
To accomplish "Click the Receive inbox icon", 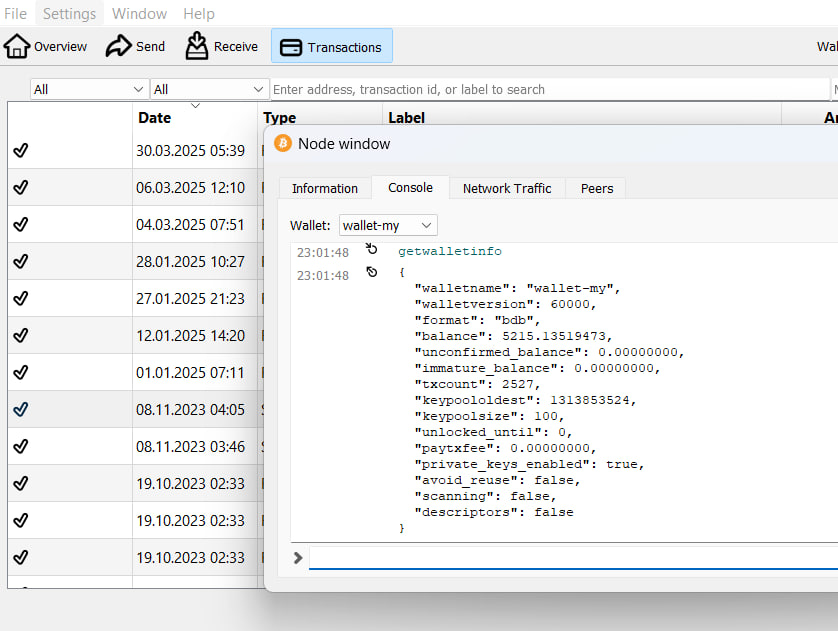I will (197, 45).
